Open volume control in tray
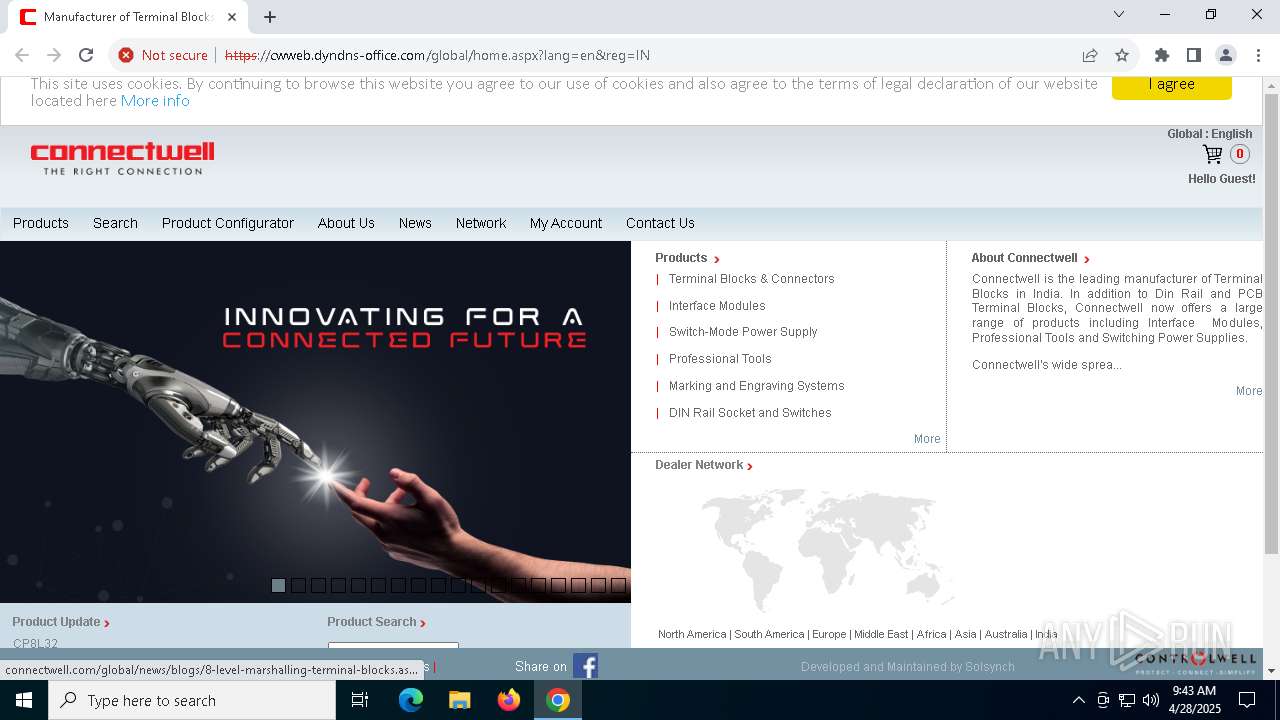 point(1151,700)
